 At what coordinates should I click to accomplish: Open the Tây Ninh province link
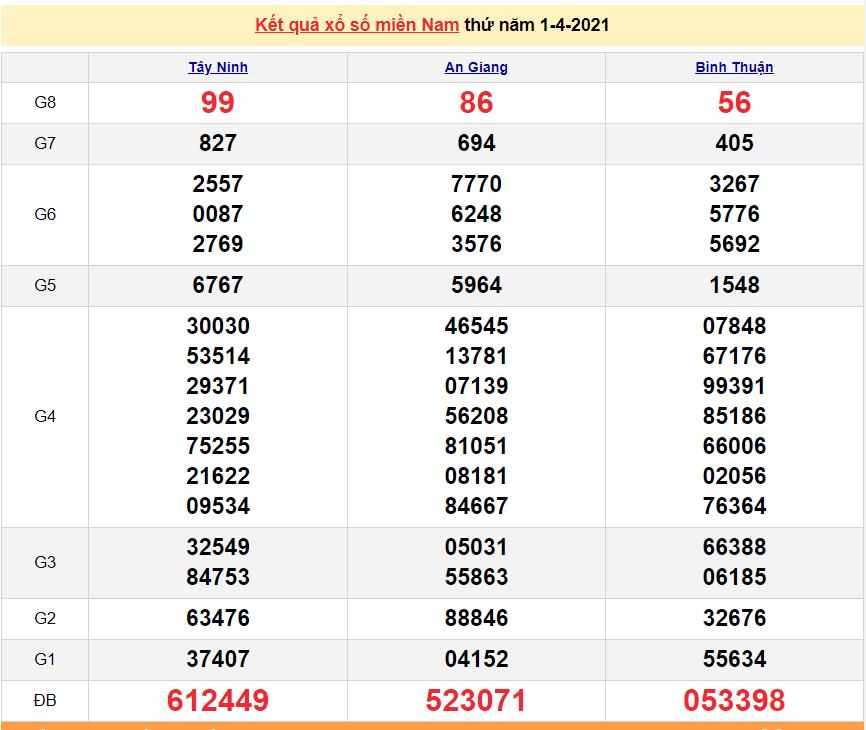tap(218, 68)
